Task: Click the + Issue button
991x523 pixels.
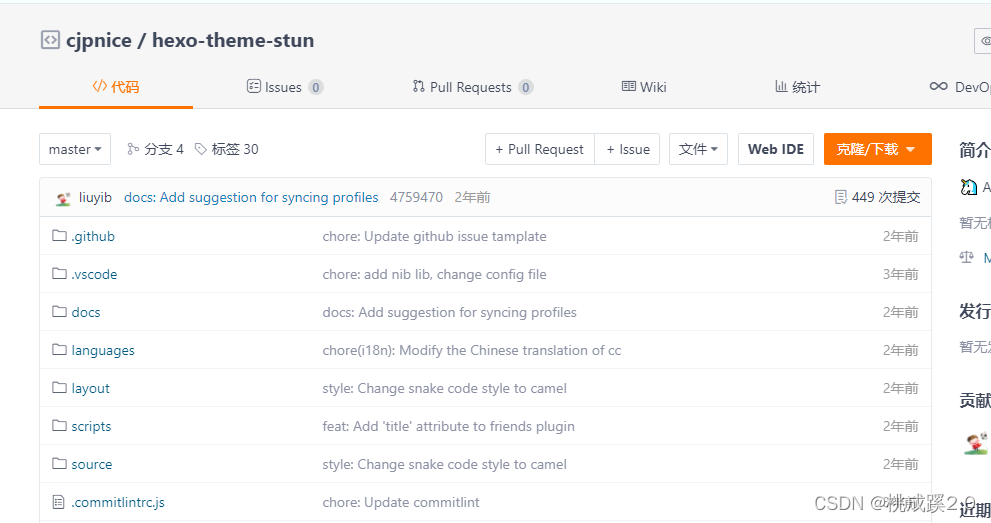Action: (628, 149)
